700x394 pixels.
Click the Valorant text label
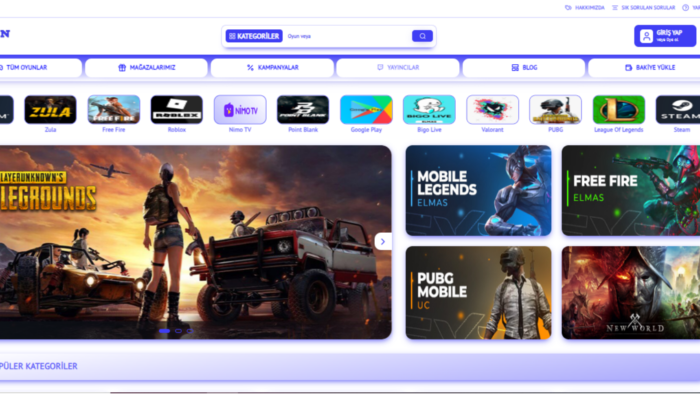492,130
